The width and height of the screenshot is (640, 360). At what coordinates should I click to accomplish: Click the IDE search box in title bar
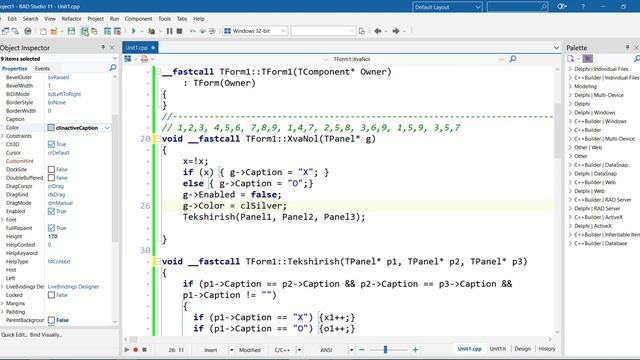pyautogui.click(x=517, y=7)
